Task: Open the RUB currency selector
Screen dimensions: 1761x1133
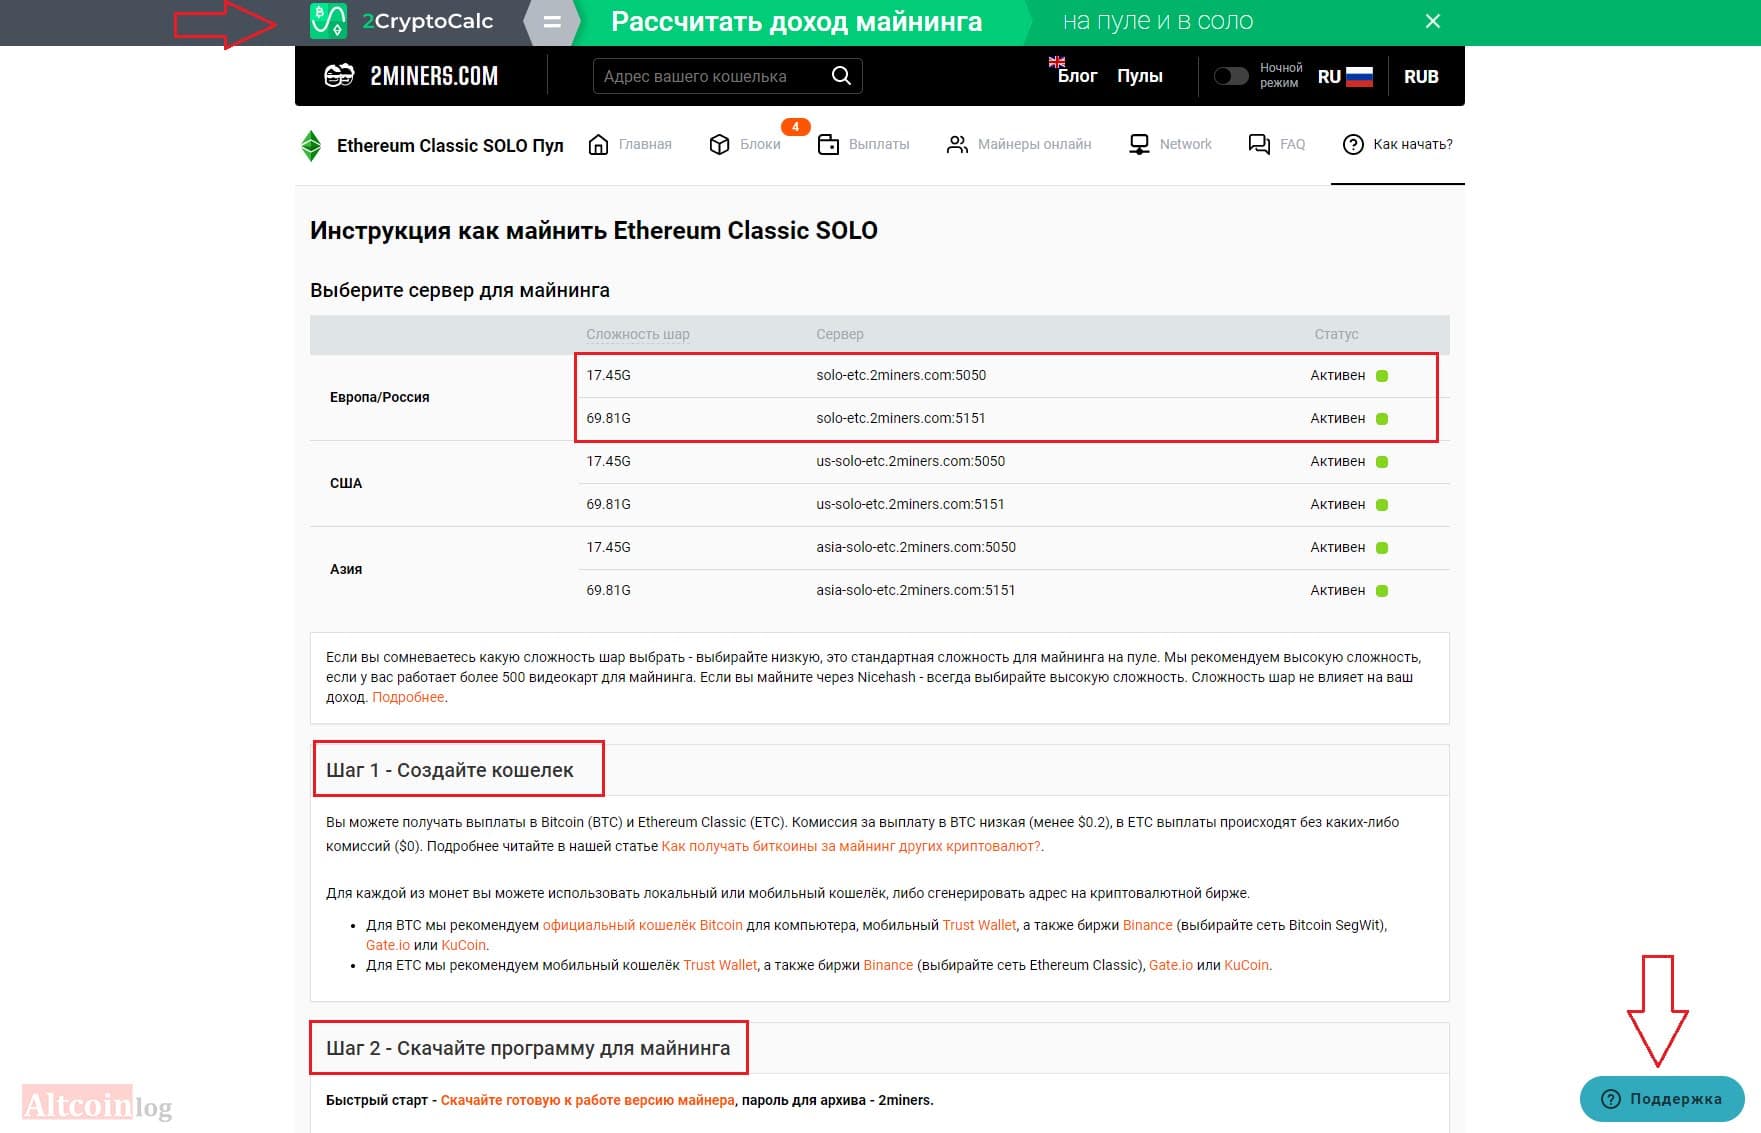Action: (1421, 76)
